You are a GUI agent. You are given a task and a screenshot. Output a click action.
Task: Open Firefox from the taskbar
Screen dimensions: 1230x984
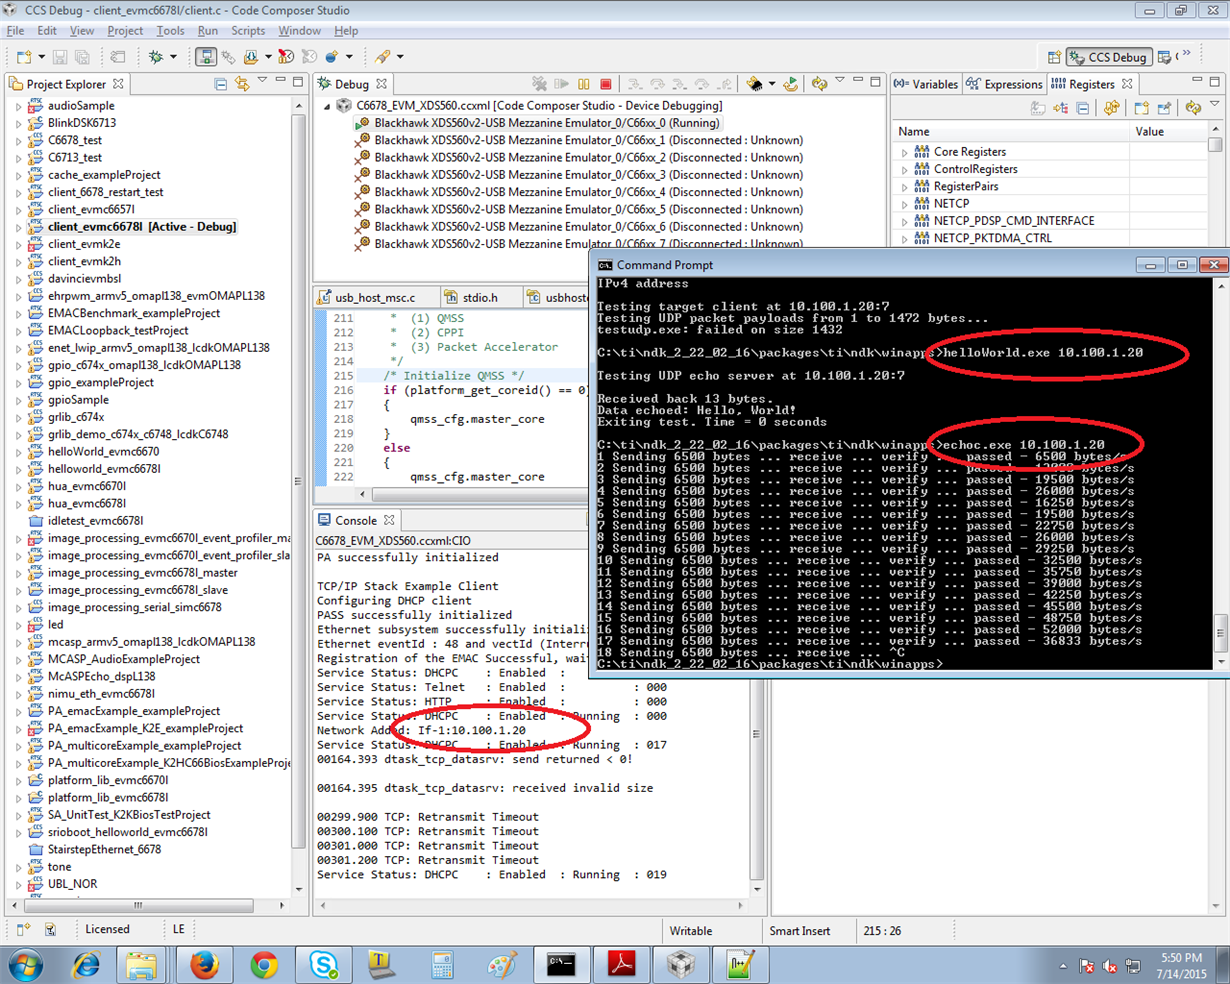(x=204, y=964)
